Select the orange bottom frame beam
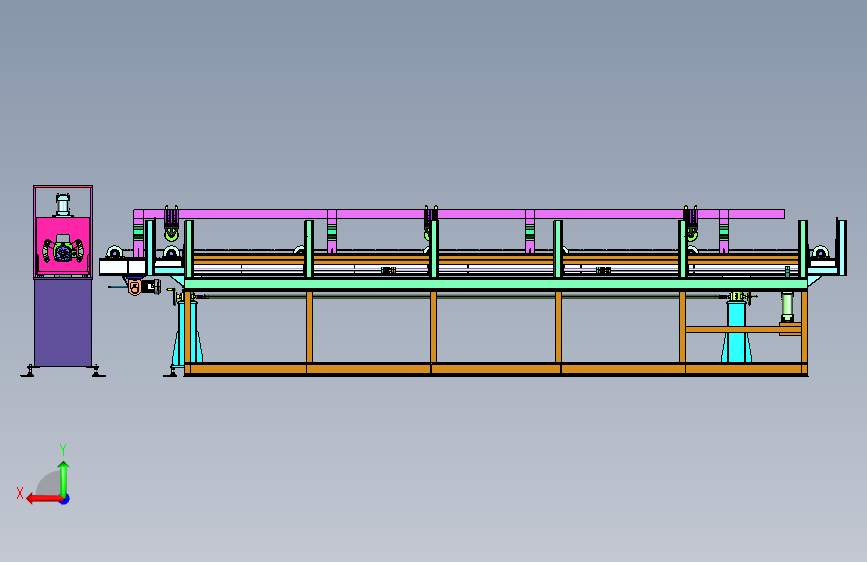This screenshot has width=867, height=562. pos(496,369)
